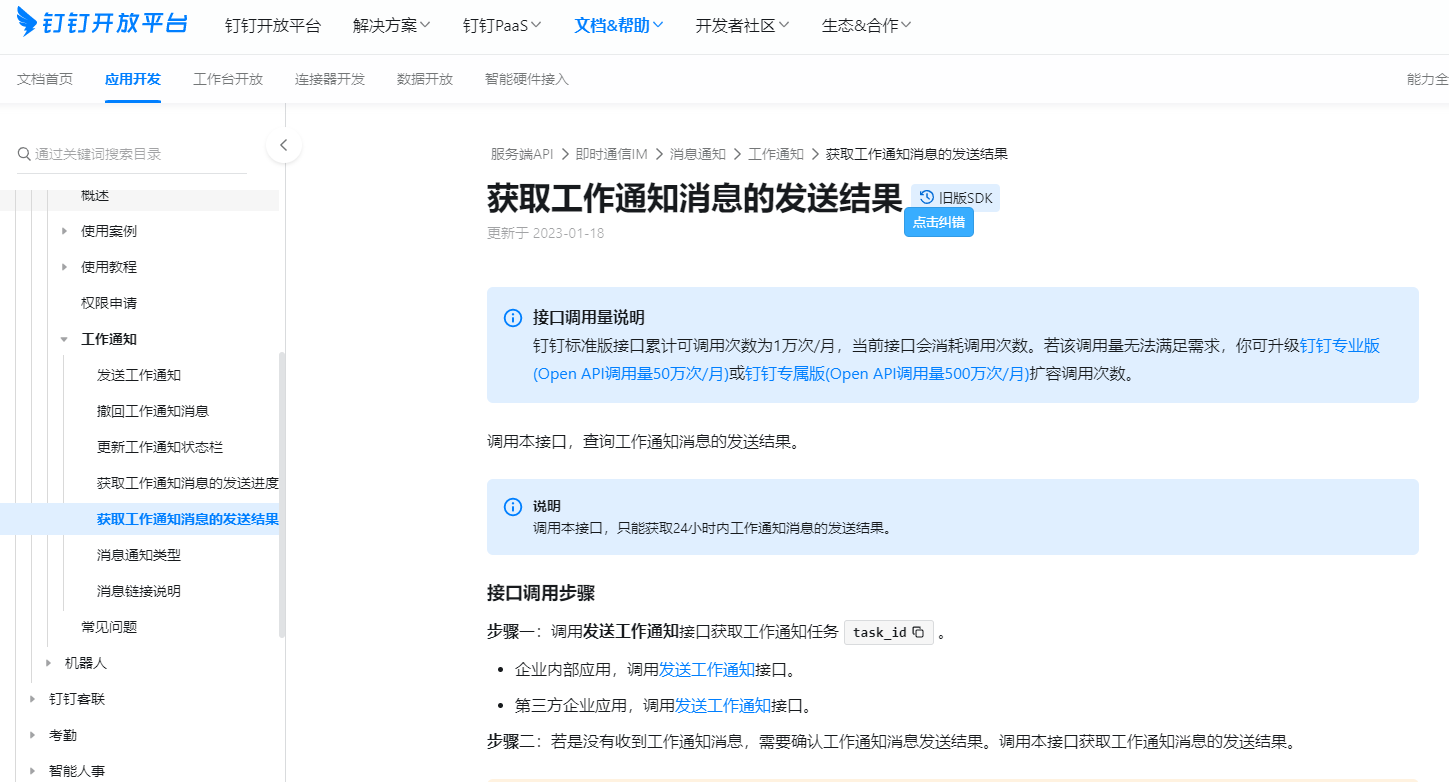Open 消息链接说明 in the sidebar

(139, 591)
